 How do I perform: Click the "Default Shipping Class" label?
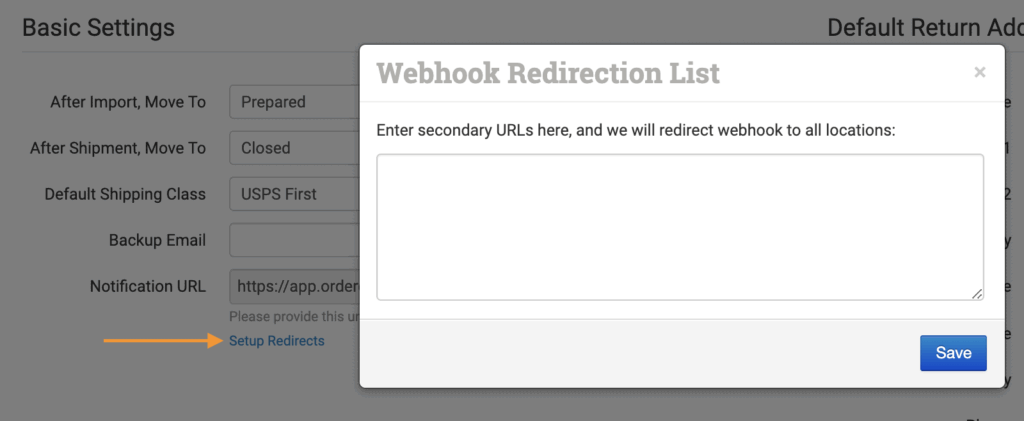tap(125, 194)
